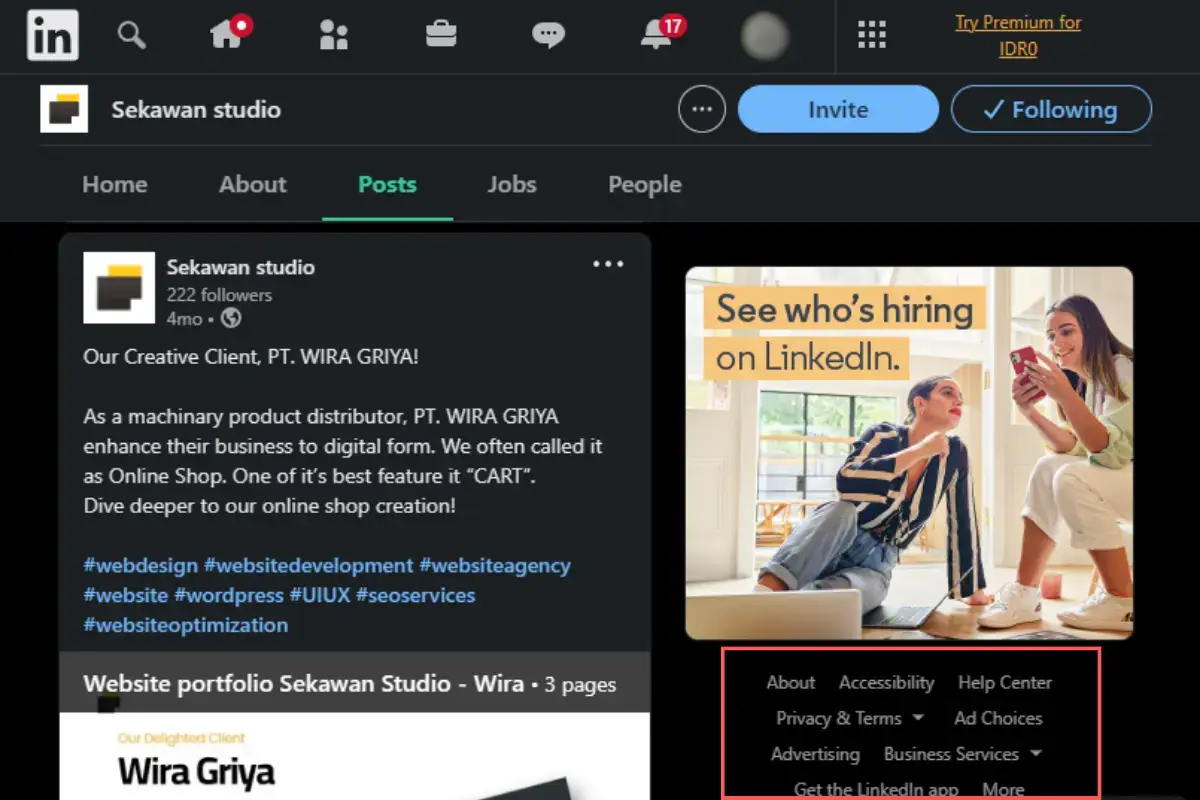Toggle the Following button

(1051, 109)
